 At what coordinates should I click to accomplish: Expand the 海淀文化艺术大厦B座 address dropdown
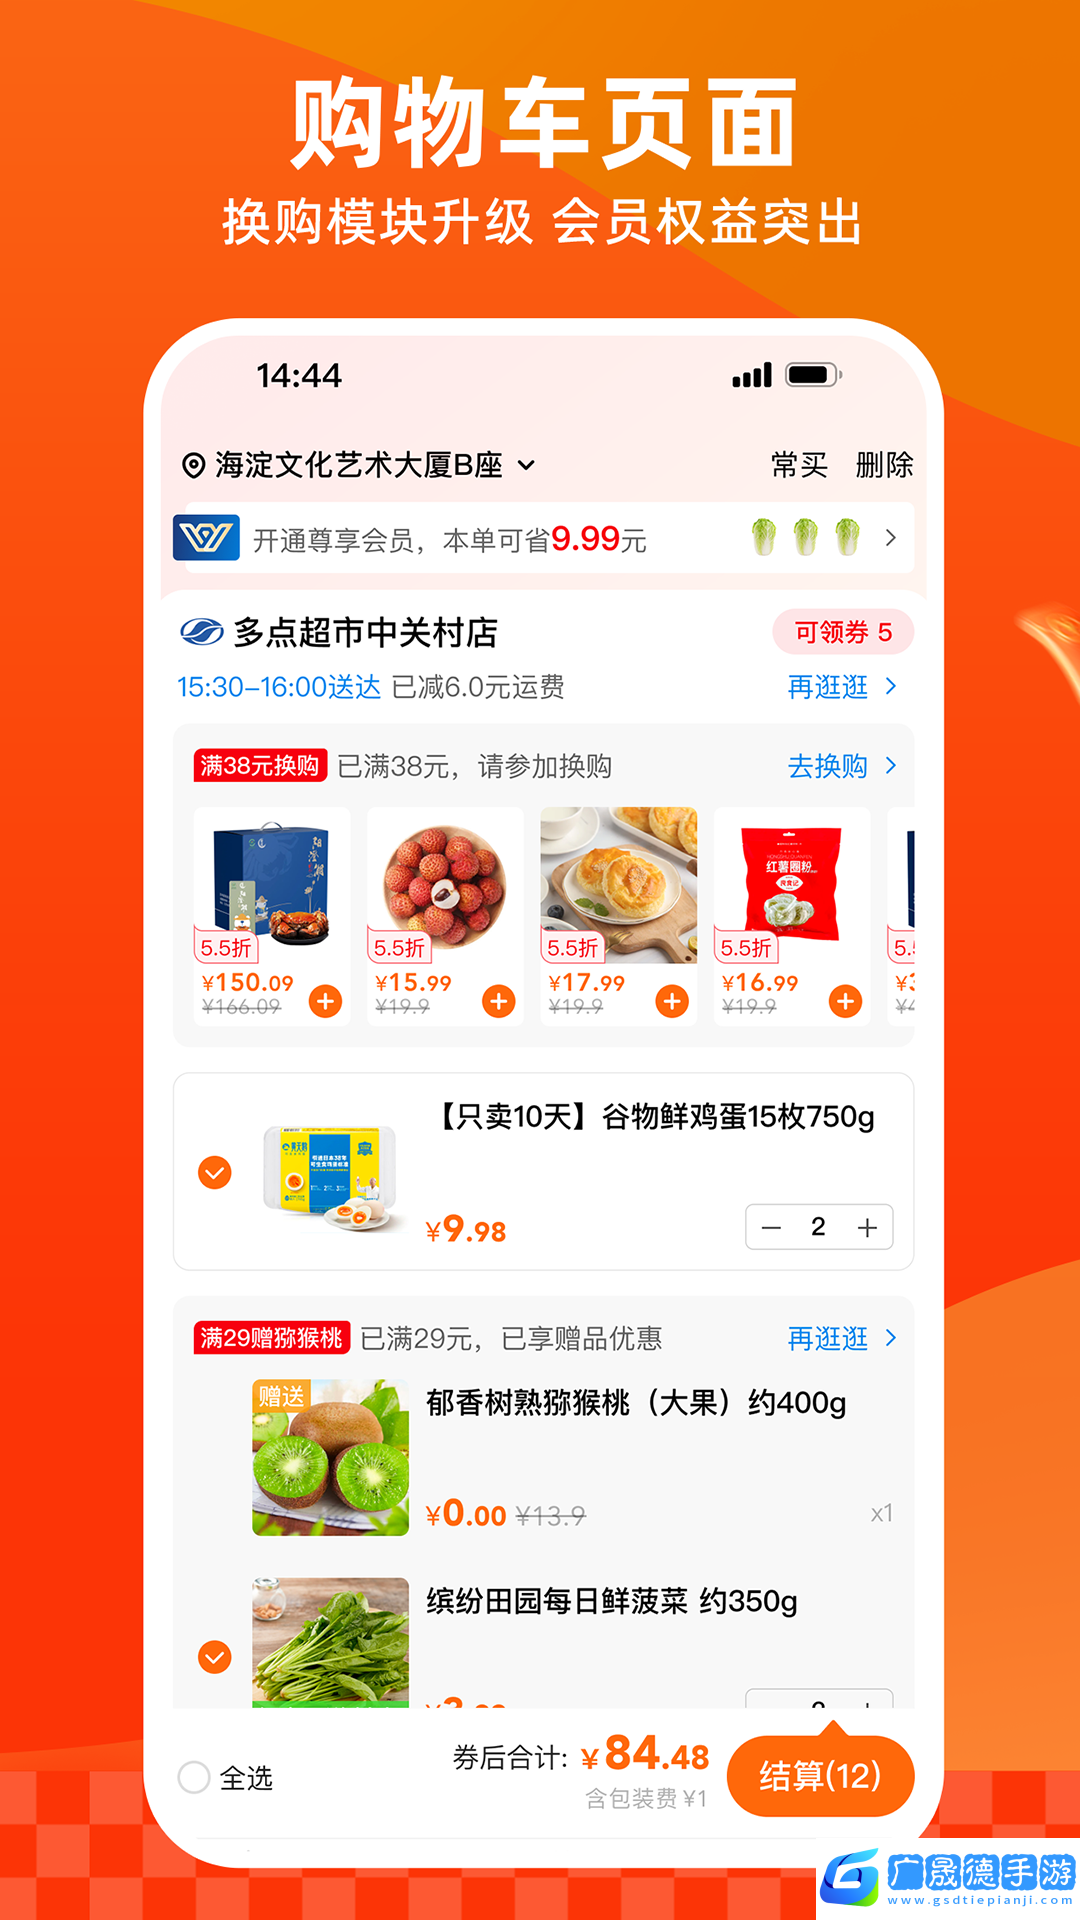point(526,465)
